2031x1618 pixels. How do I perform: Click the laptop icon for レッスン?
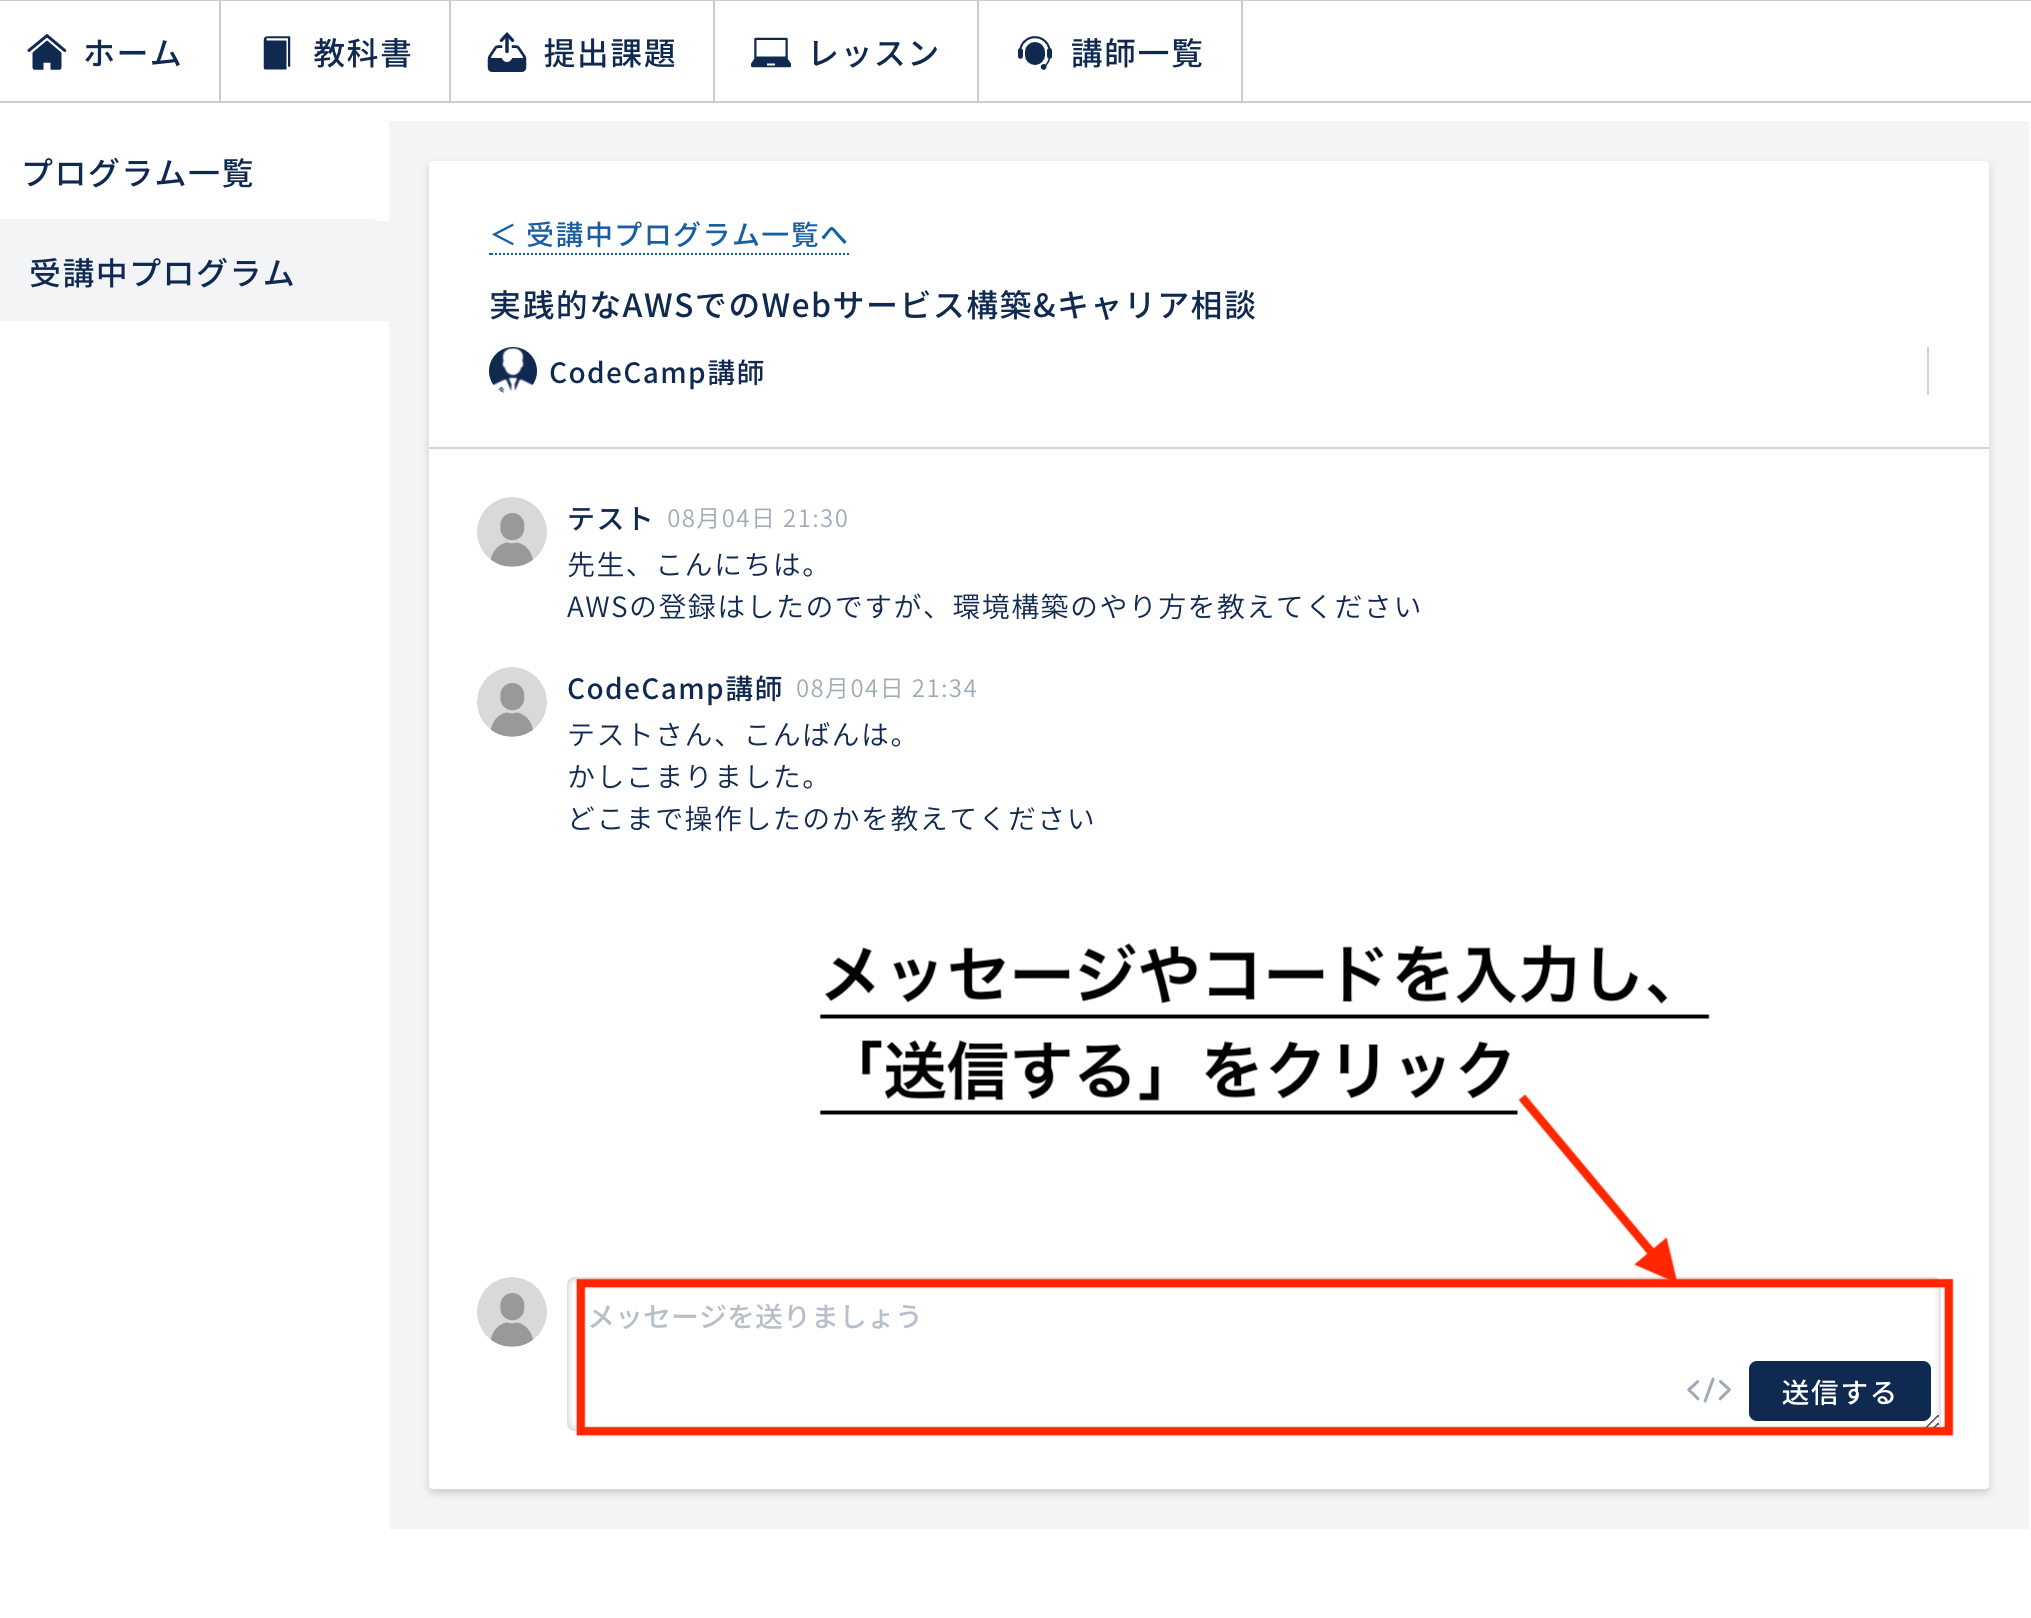pyautogui.click(x=771, y=53)
